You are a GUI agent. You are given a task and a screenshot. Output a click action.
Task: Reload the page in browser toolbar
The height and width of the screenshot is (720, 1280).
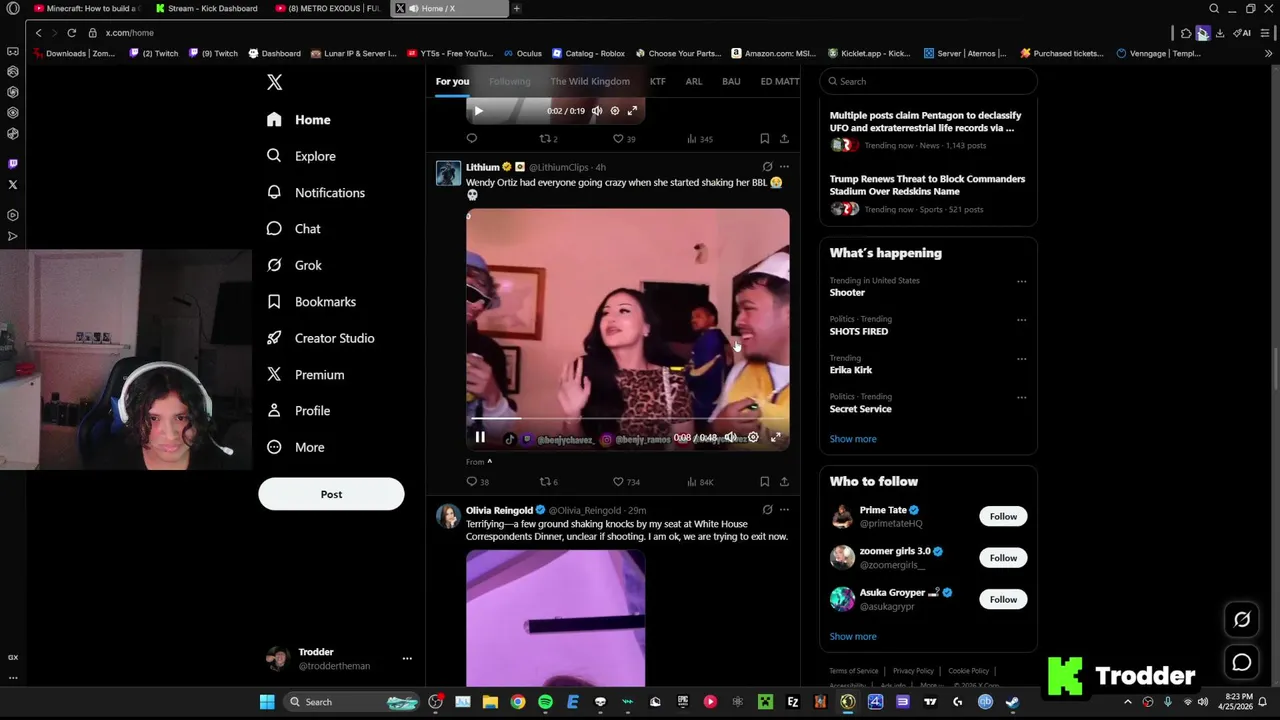click(71, 33)
